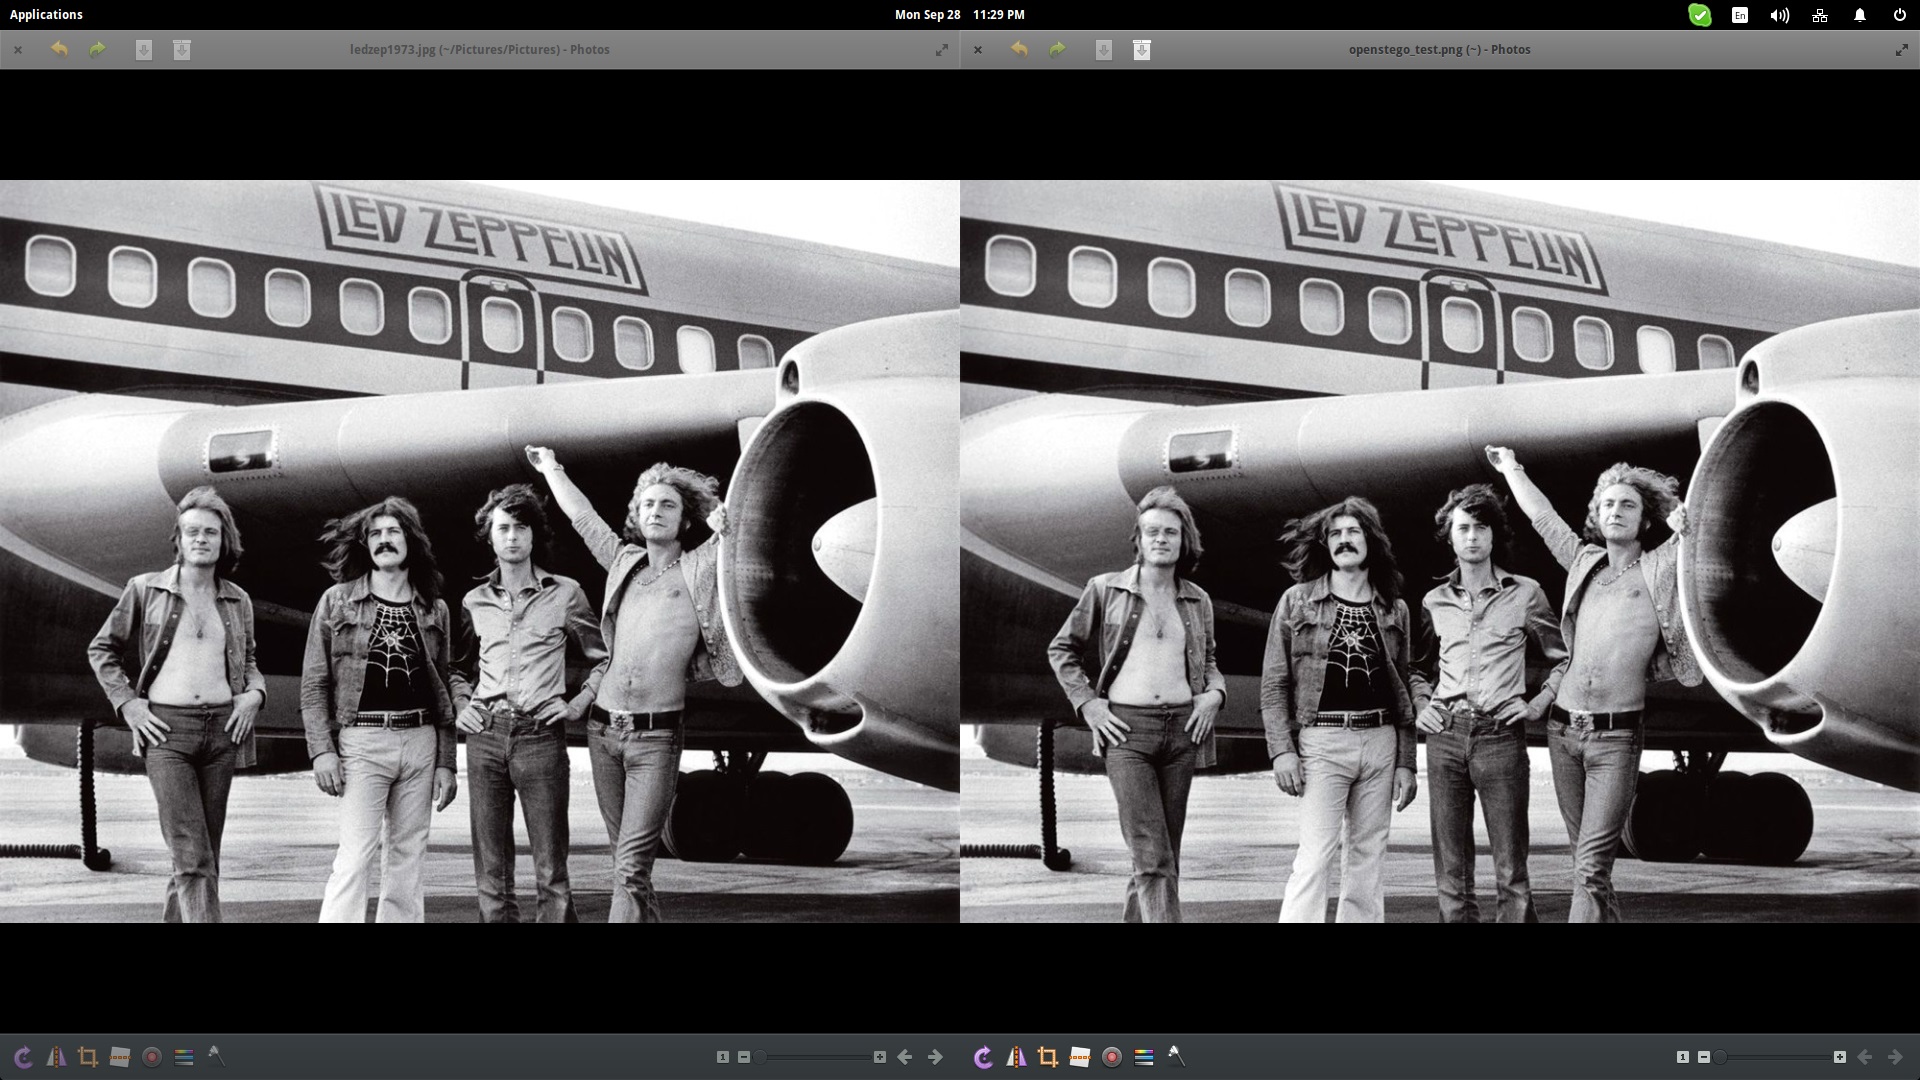Close the ledzep1973.jpg Photos window

[18, 50]
